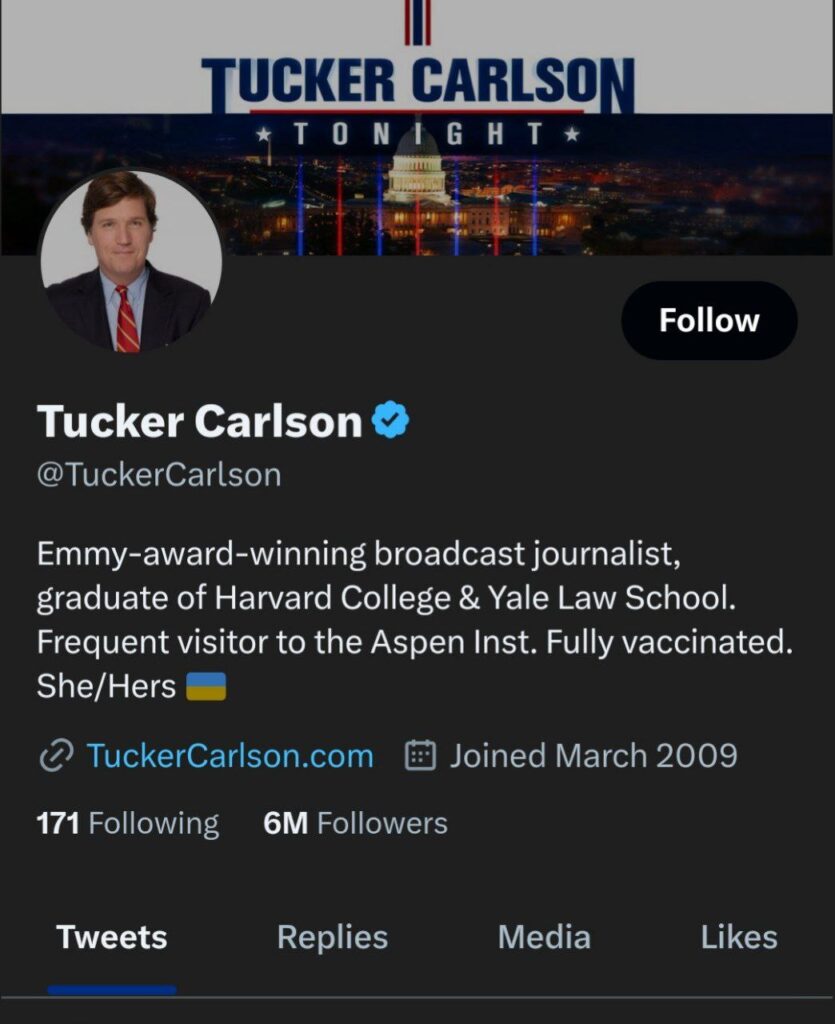Click the Tucker Carlson display name

point(199,421)
